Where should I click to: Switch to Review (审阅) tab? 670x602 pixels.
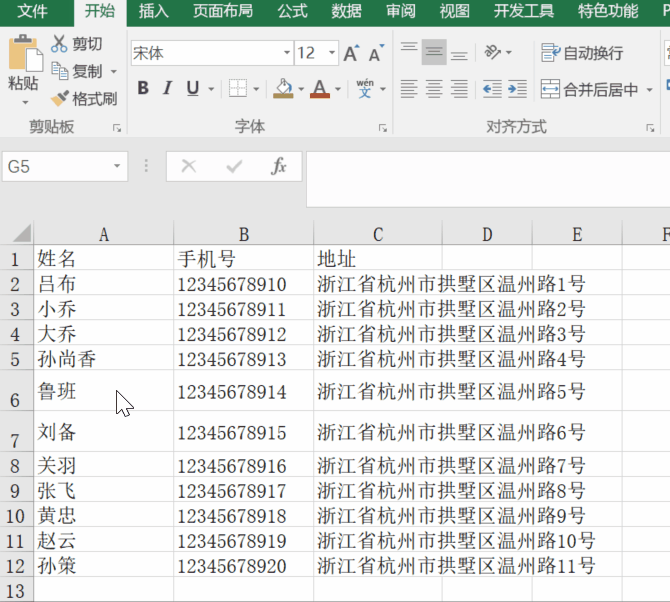[x=401, y=11]
